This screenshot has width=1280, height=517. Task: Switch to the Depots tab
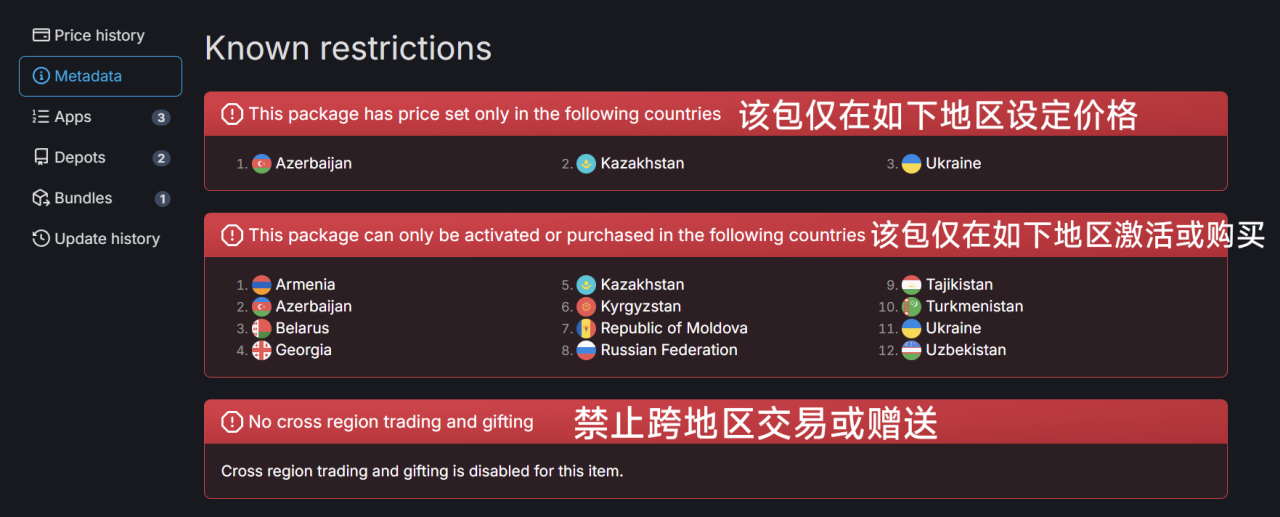click(x=80, y=158)
